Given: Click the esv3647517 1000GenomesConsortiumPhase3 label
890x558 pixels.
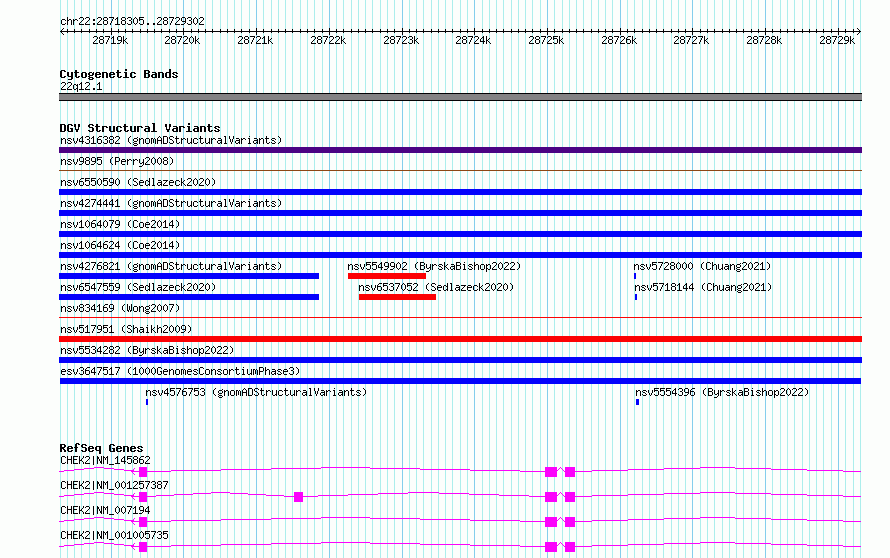Looking at the screenshot, I should [179, 371].
